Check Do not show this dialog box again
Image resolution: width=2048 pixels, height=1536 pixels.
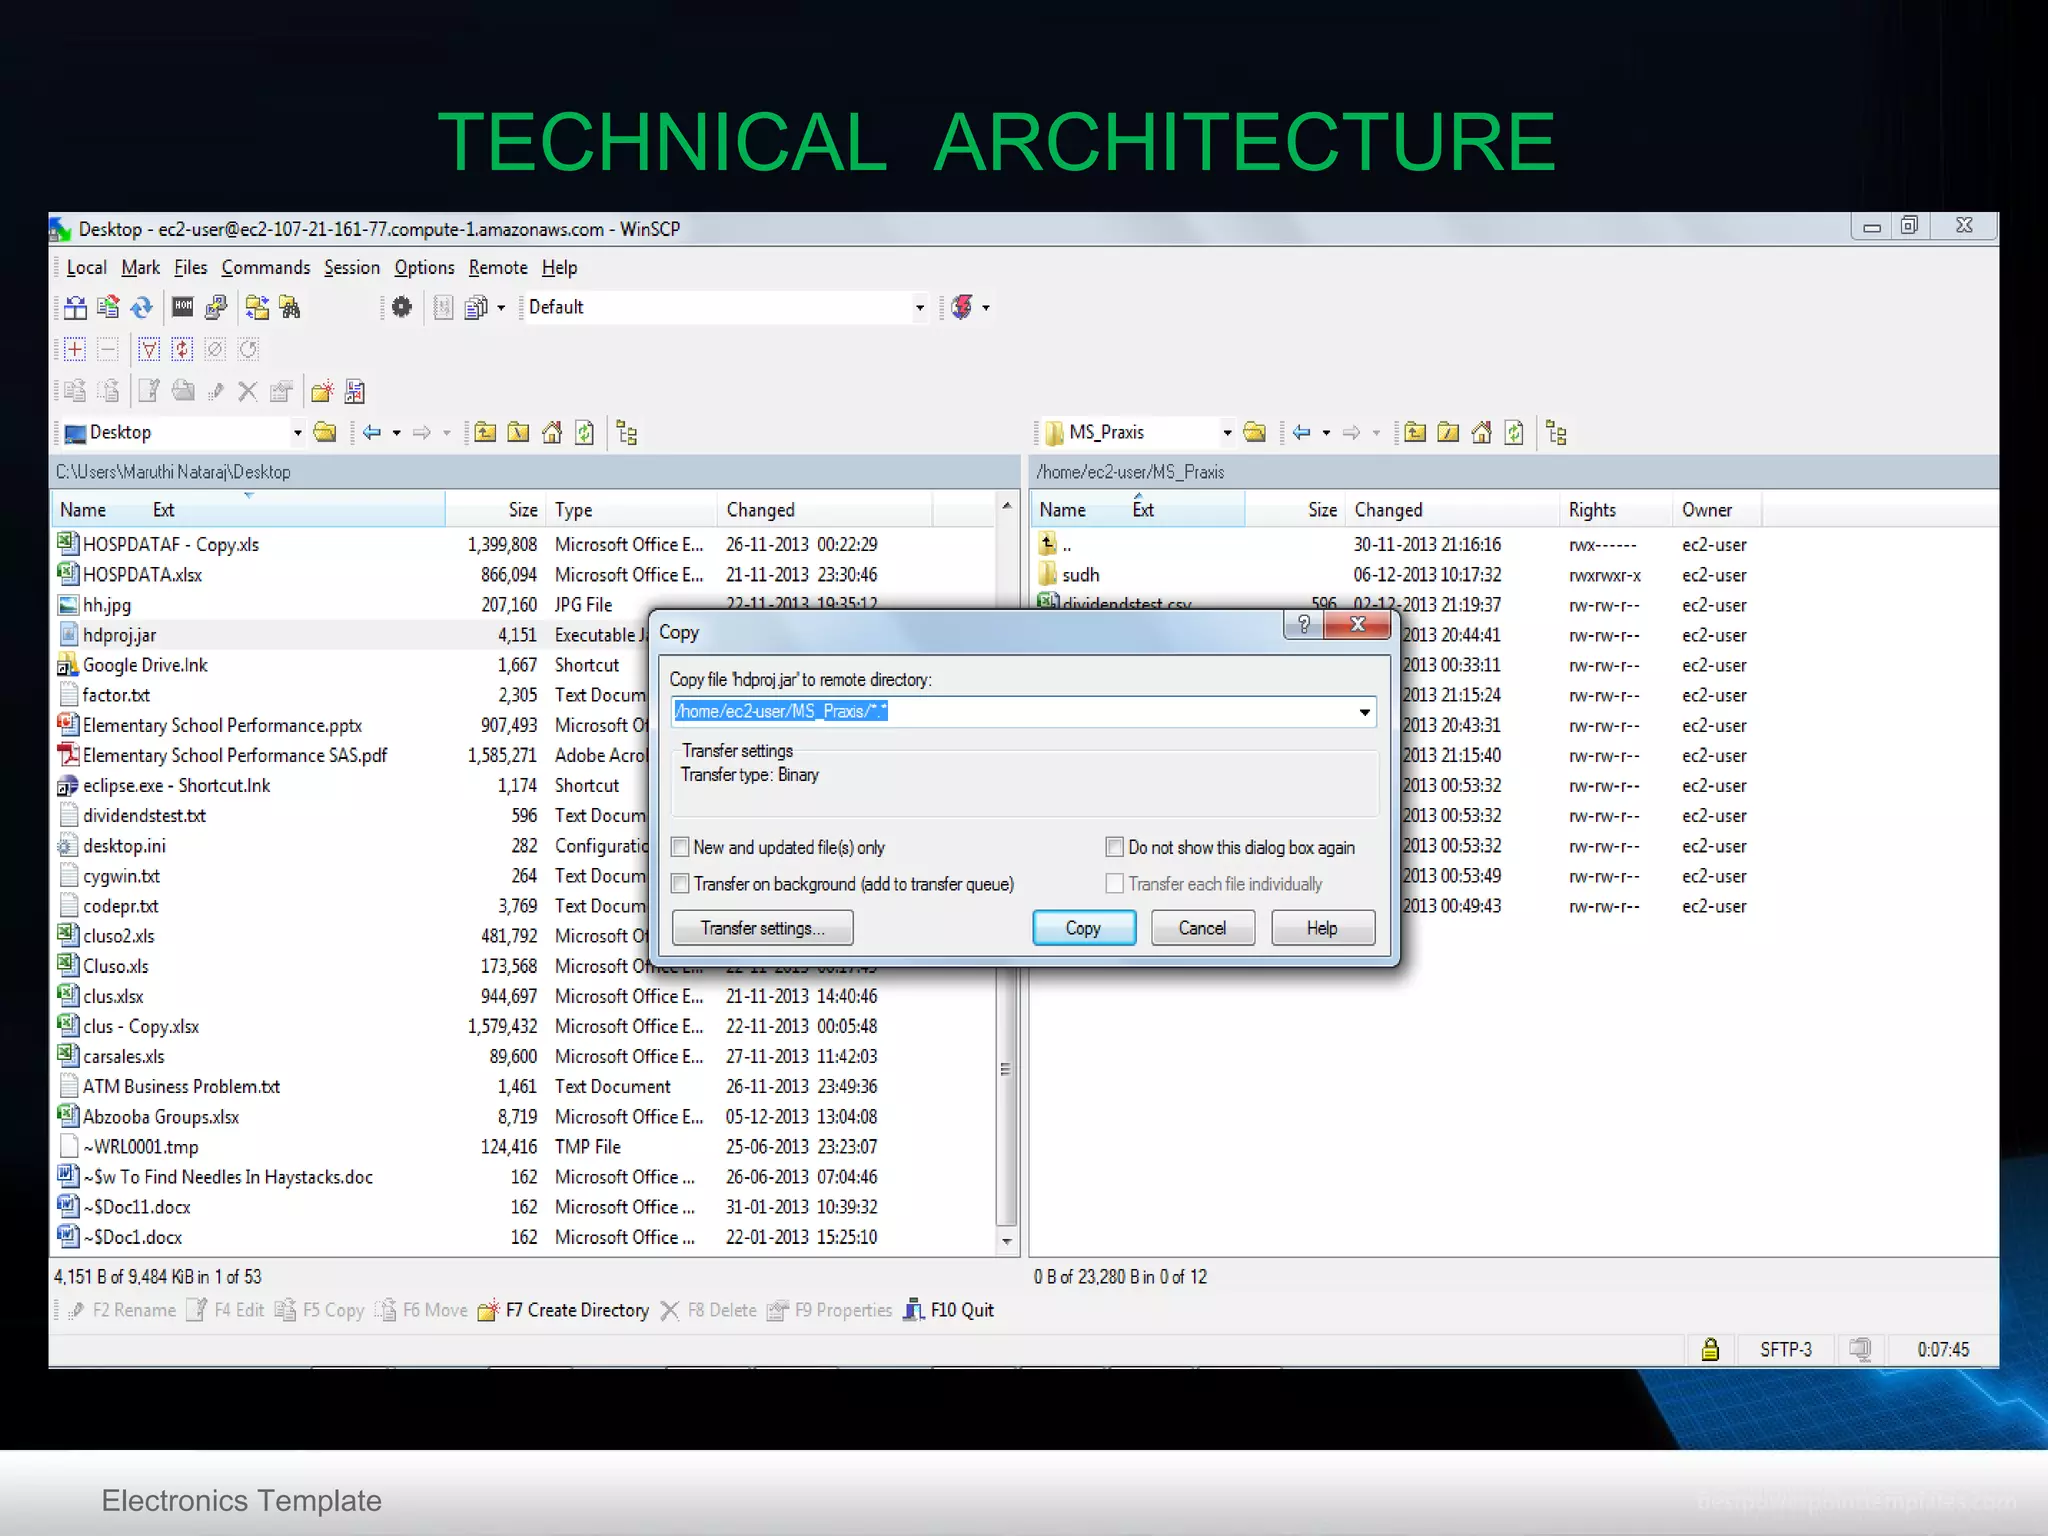click(x=1115, y=847)
